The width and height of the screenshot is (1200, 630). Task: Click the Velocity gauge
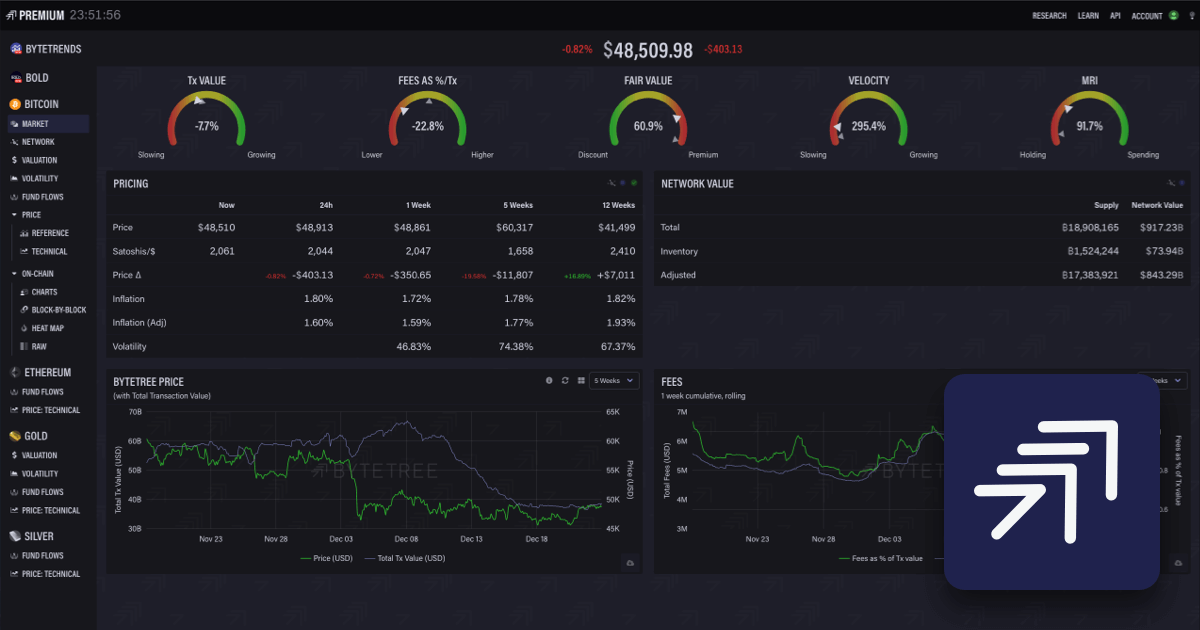868,120
